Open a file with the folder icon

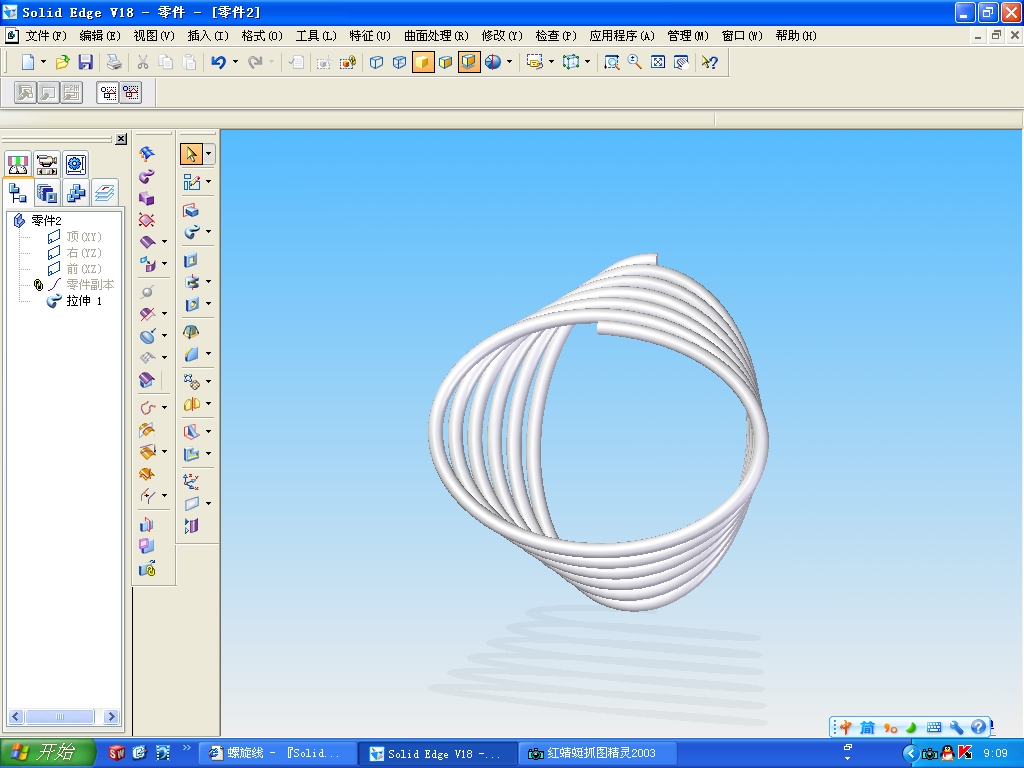click(x=62, y=62)
